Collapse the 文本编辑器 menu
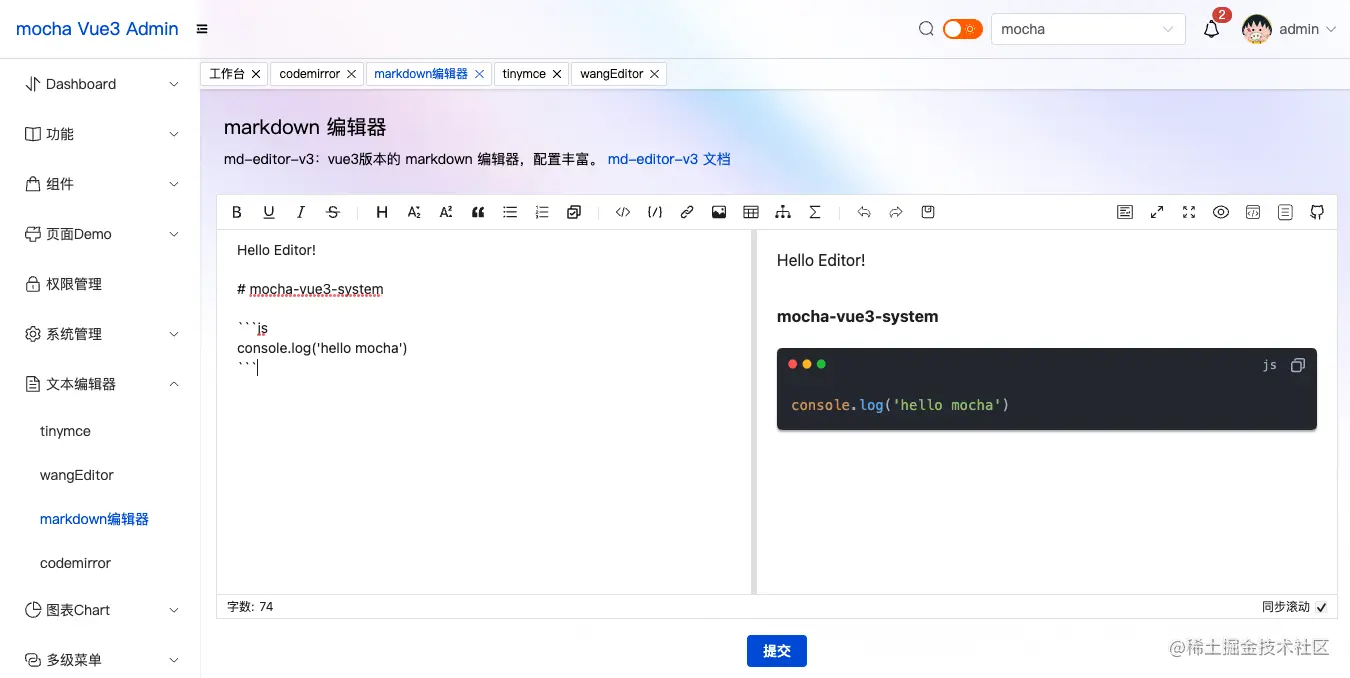This screenshot has width=1350, height=678. point(100,384)
